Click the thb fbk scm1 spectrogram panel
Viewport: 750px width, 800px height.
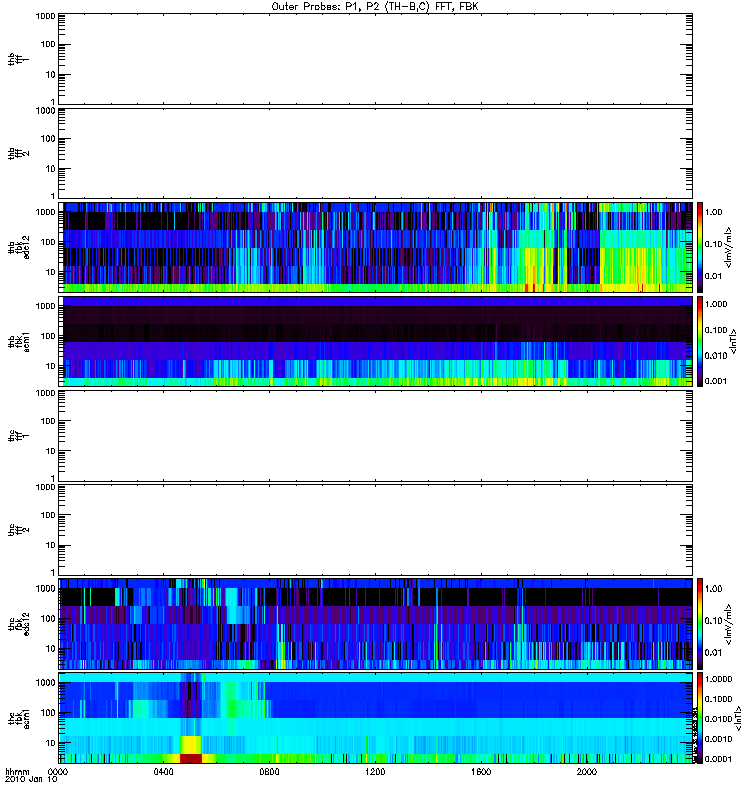(376, 341)
